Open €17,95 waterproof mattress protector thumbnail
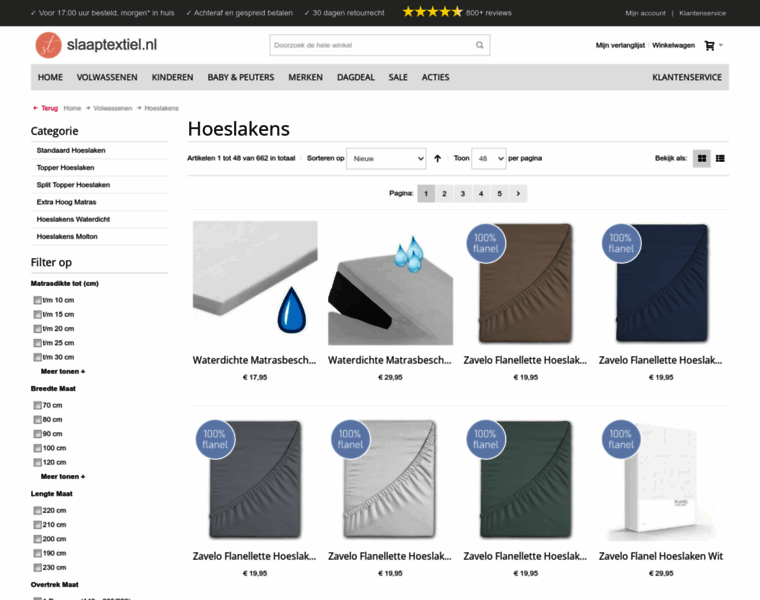This screenshot has height=600, width=760. pyautogui.click(x=255, y=283)
